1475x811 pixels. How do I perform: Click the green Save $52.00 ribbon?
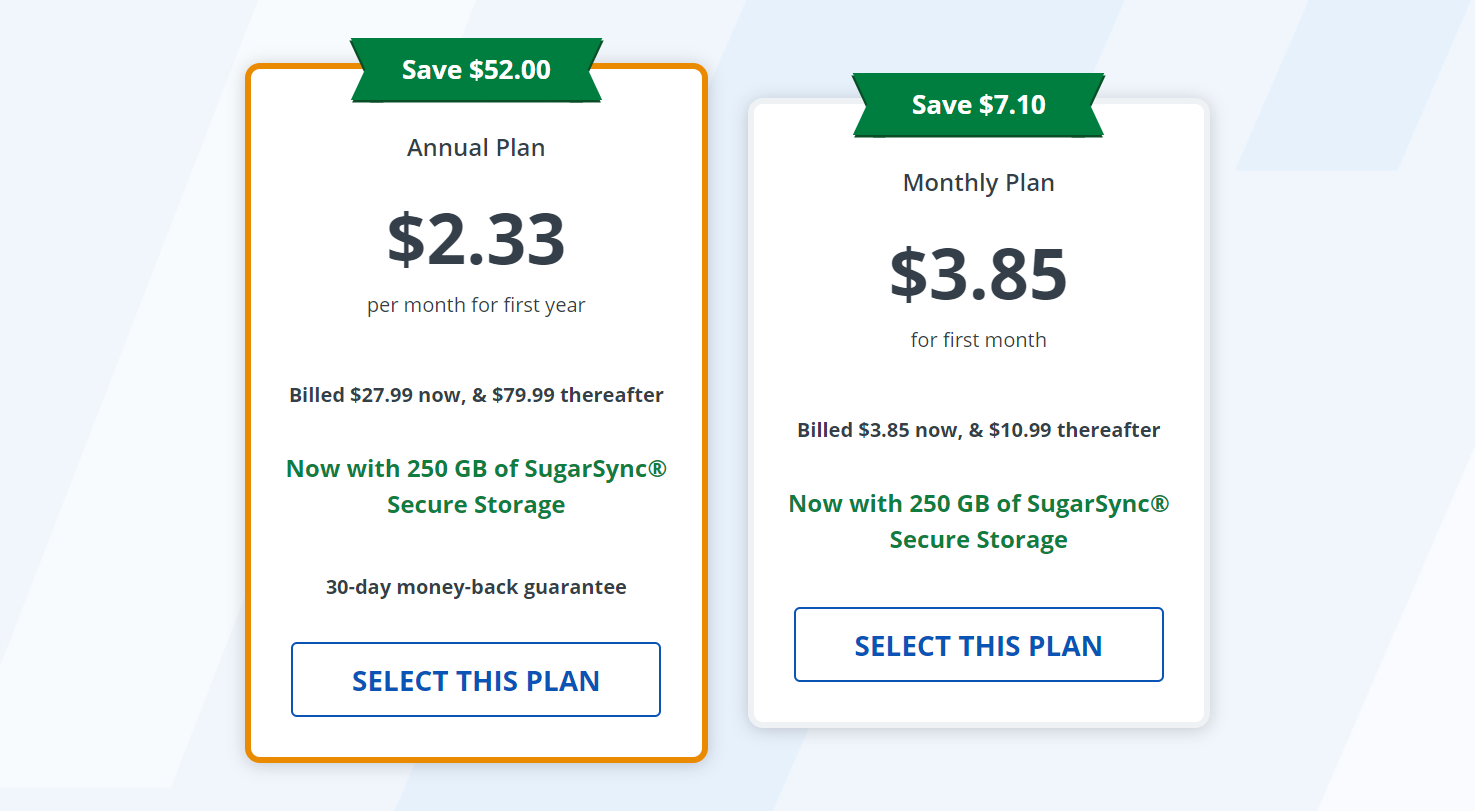click(476, 70)
